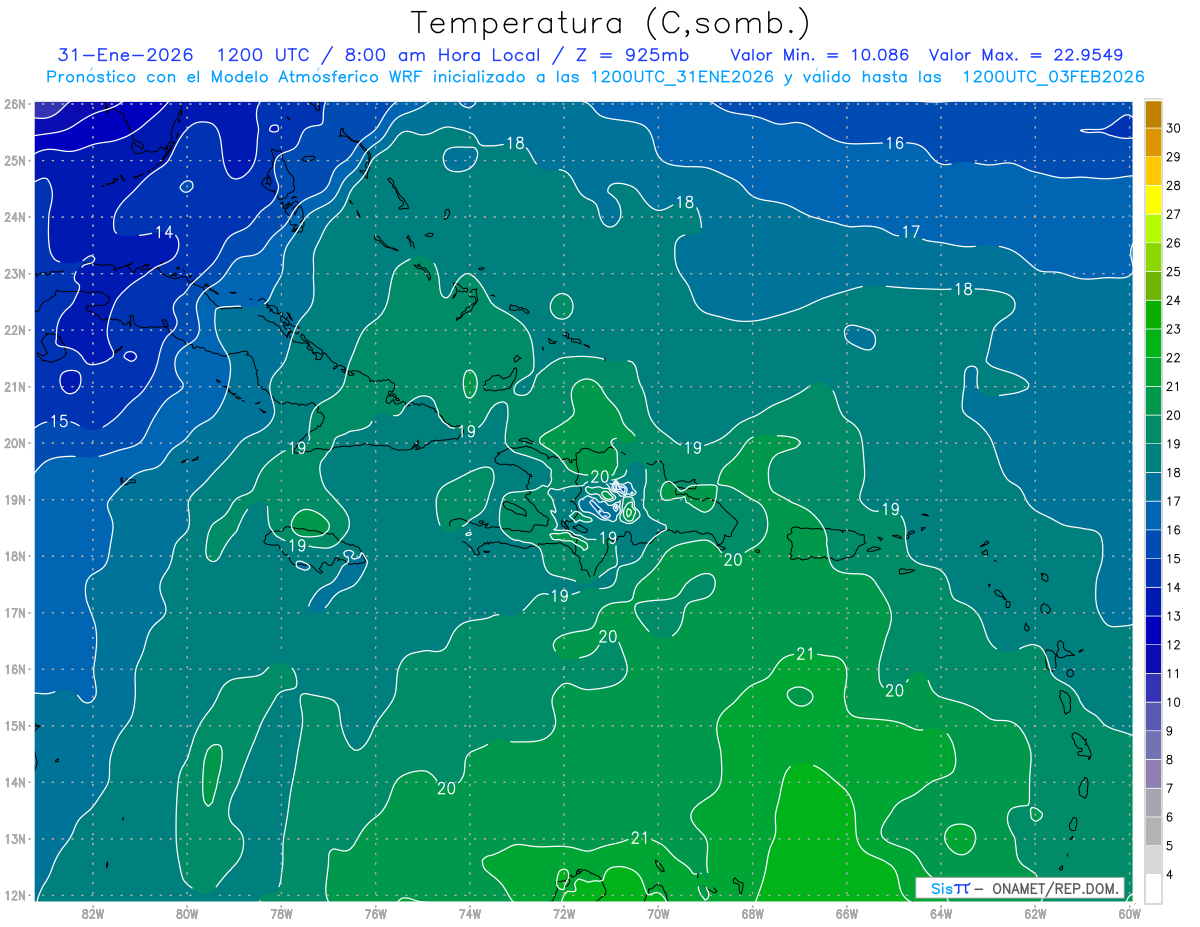Click the 70W longitude axis label

point(658,913)
